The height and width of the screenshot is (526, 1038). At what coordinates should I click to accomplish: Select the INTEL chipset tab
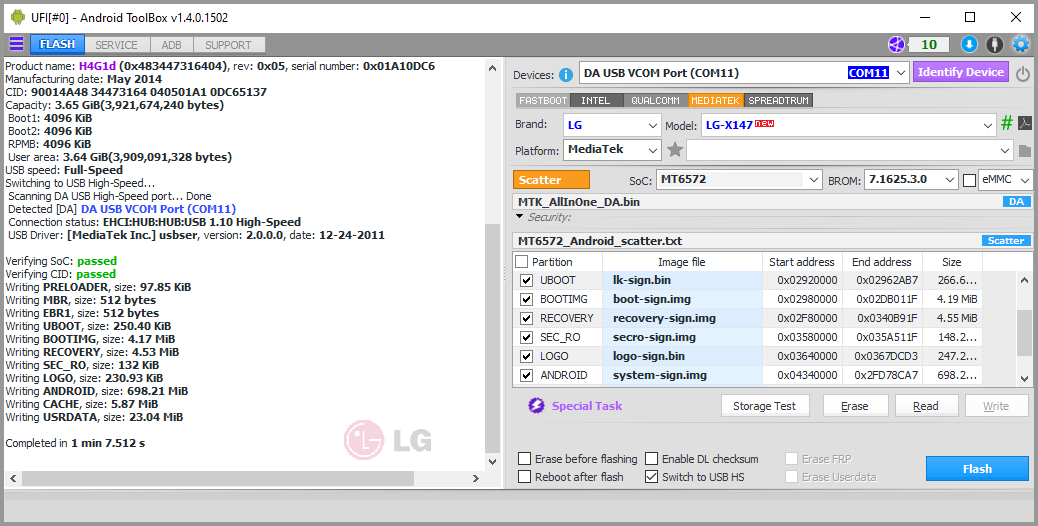(x=596, y=101)
